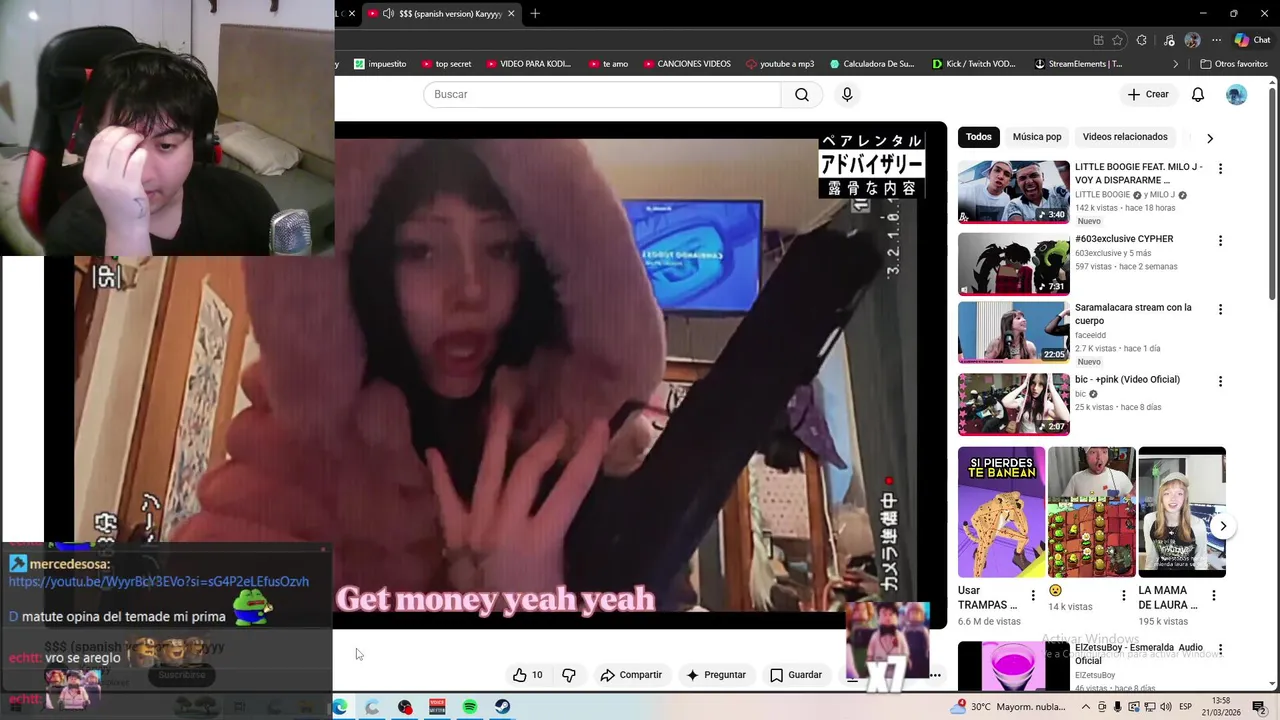The width and height of the screenshot is (1280, 720).
Task: Click the YouTube Buscar search field
Action: point(602,94)
